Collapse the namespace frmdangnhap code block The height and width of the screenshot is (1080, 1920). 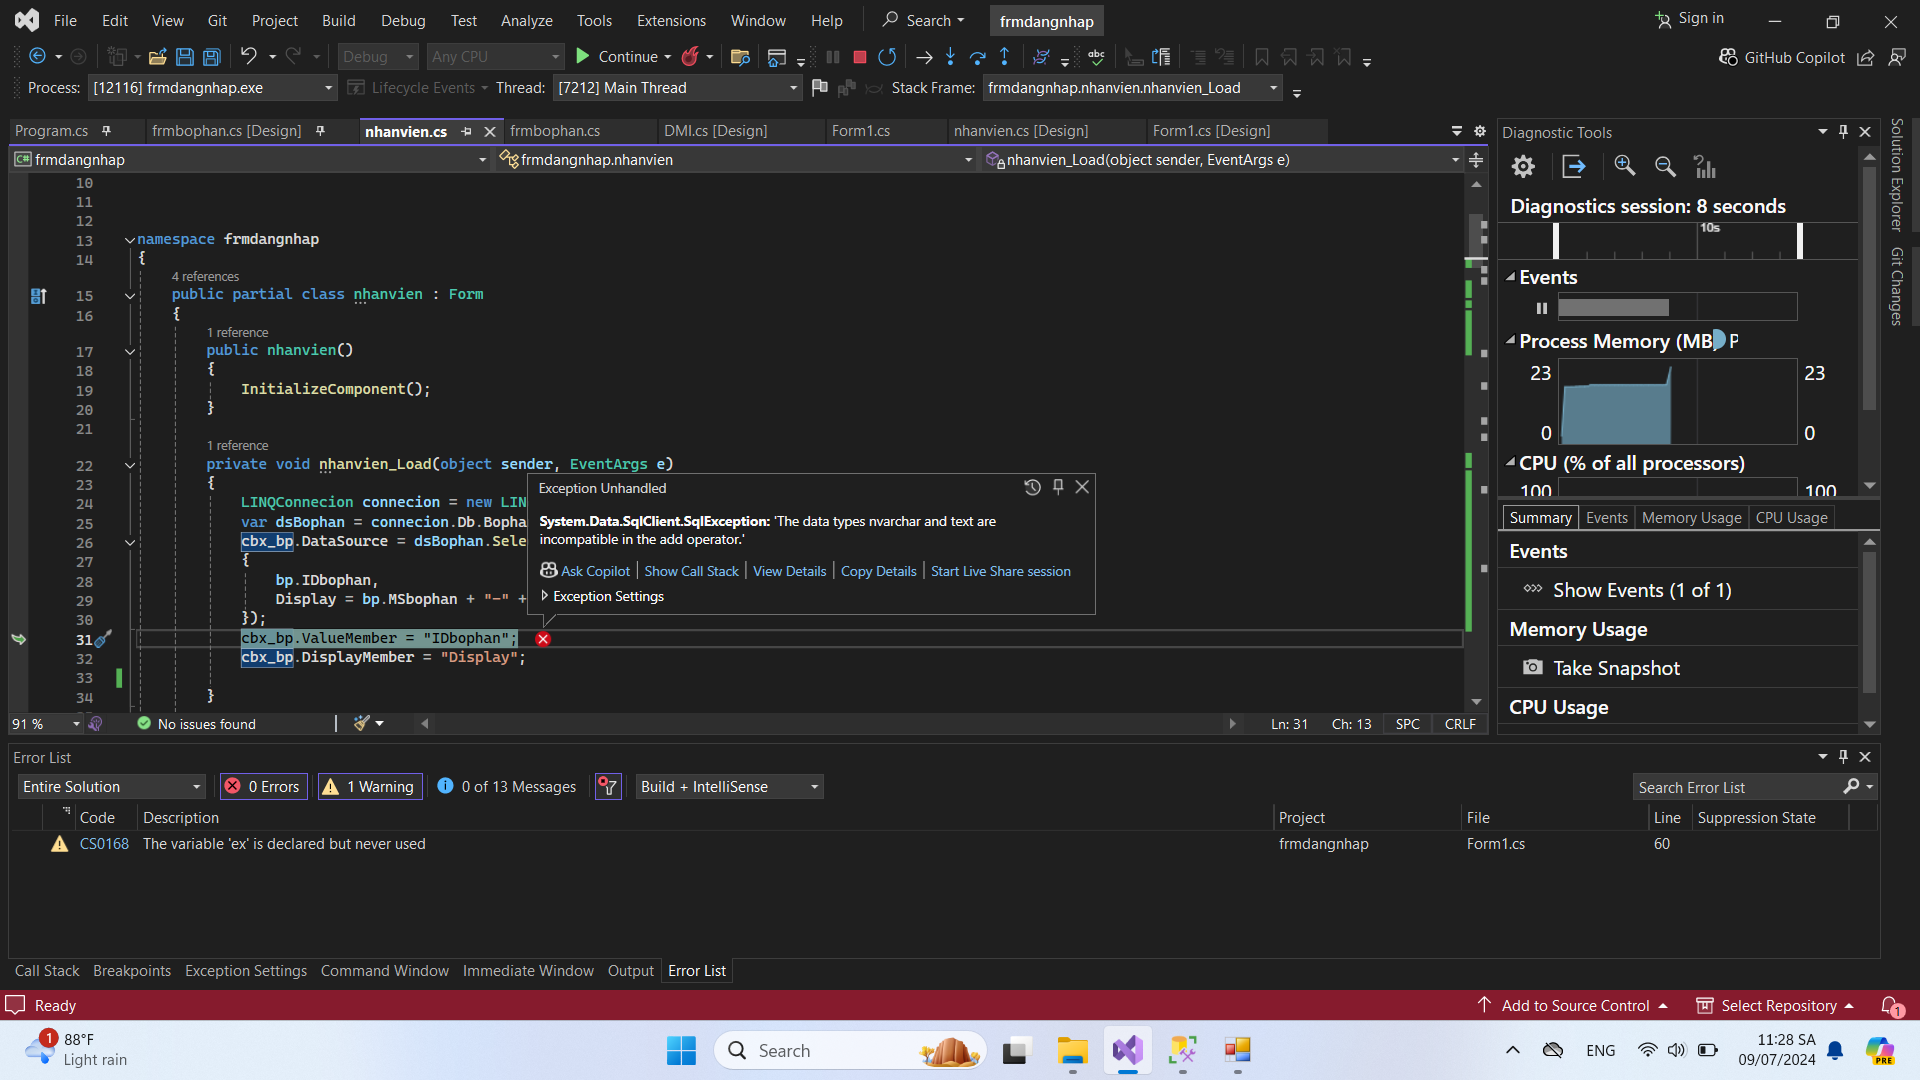[x=130, y=240]
